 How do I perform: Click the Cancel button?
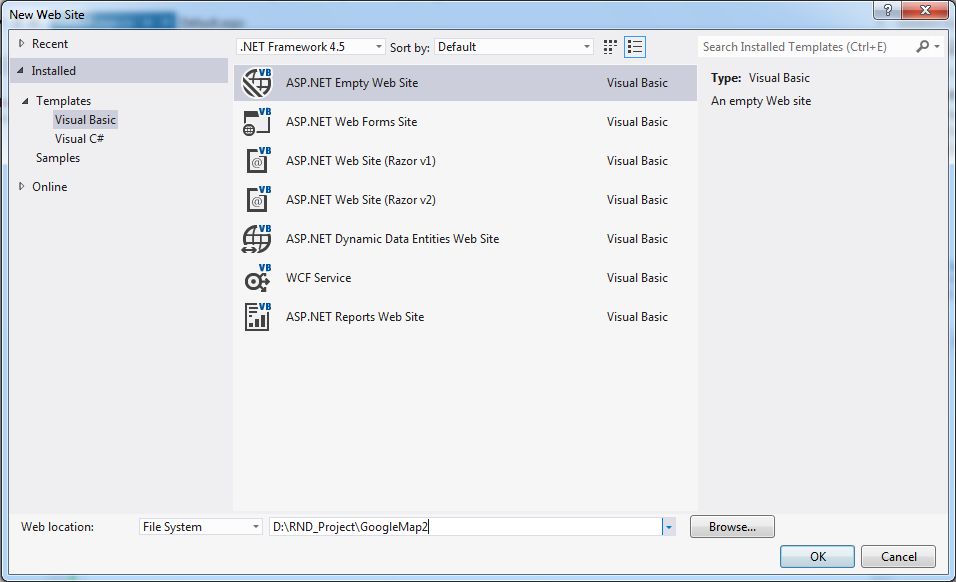(898, 556)
